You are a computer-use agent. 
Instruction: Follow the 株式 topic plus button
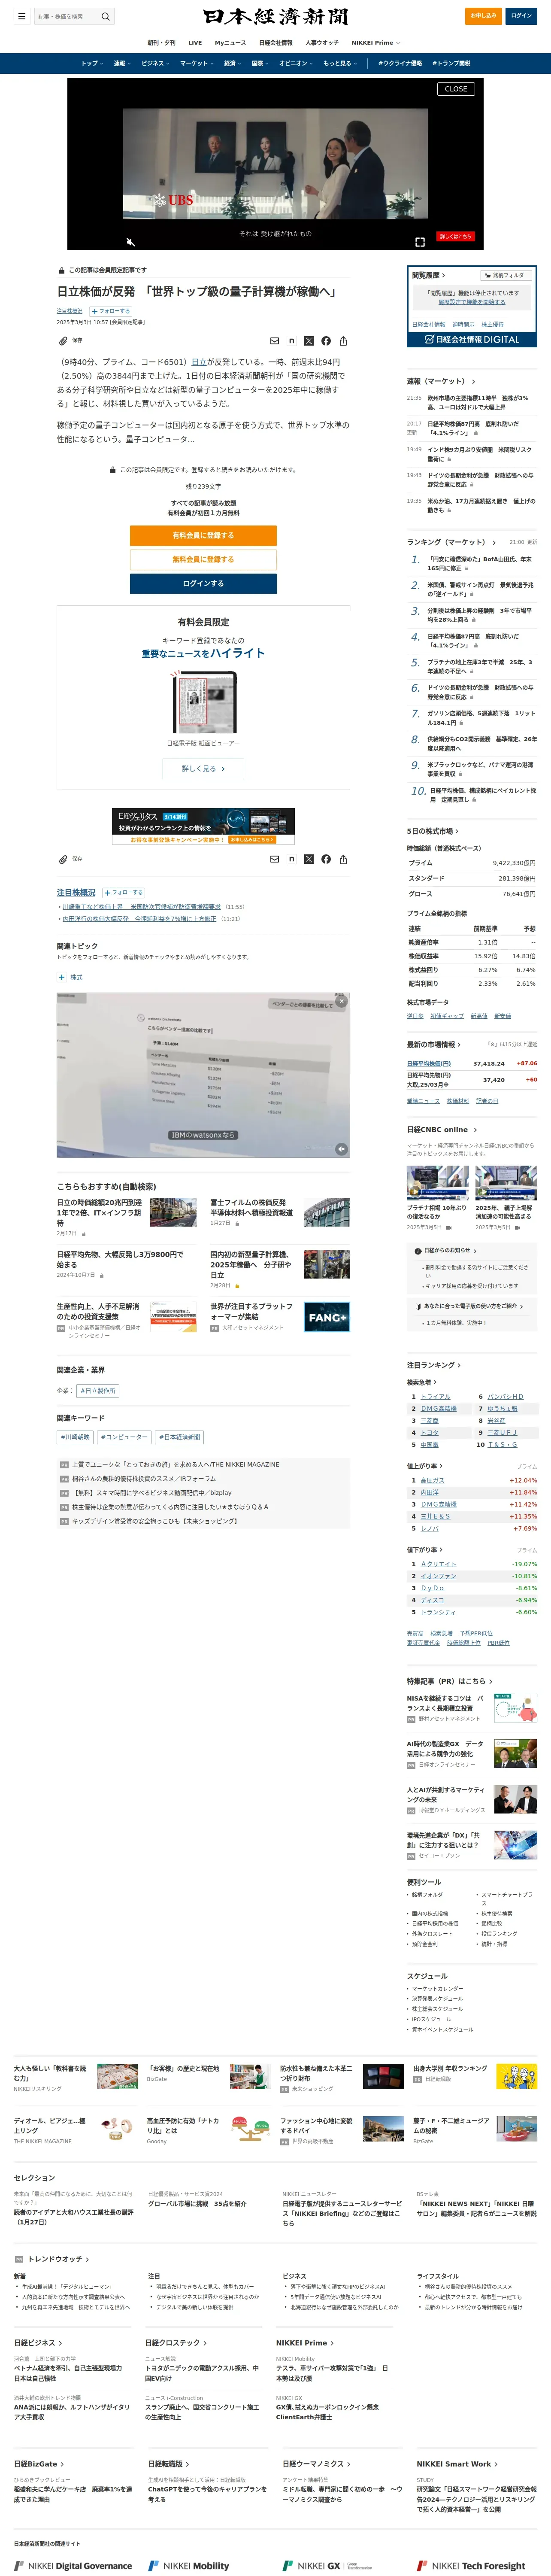pos(62,977)
